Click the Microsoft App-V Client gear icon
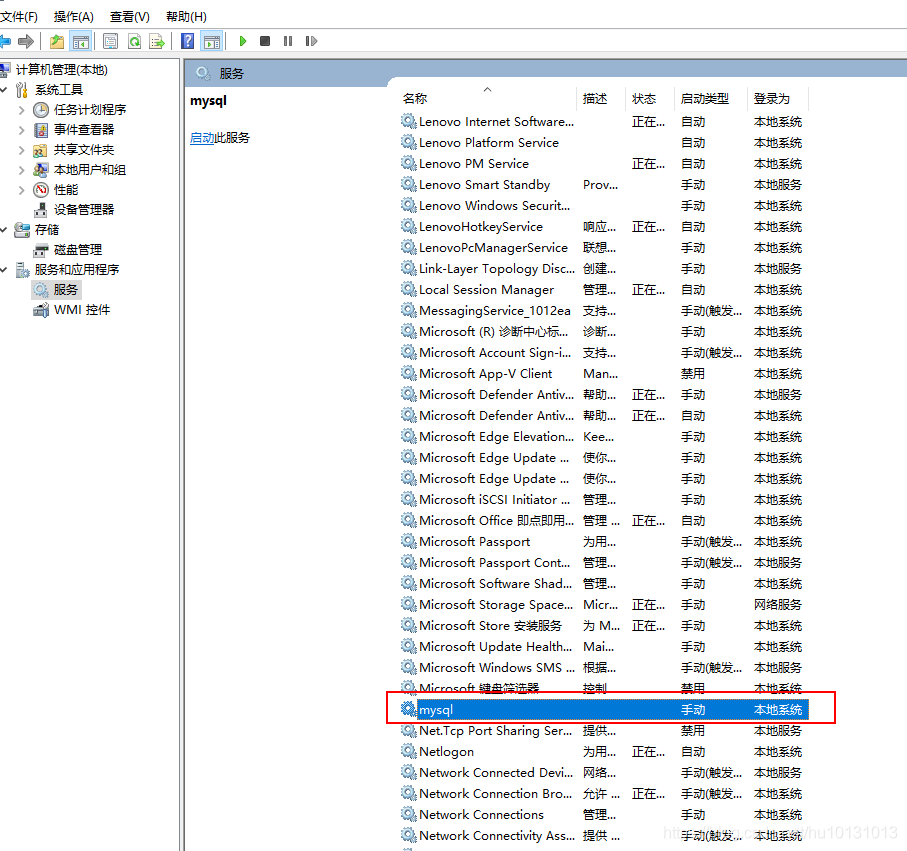907x851 pixels. [408, 374]
